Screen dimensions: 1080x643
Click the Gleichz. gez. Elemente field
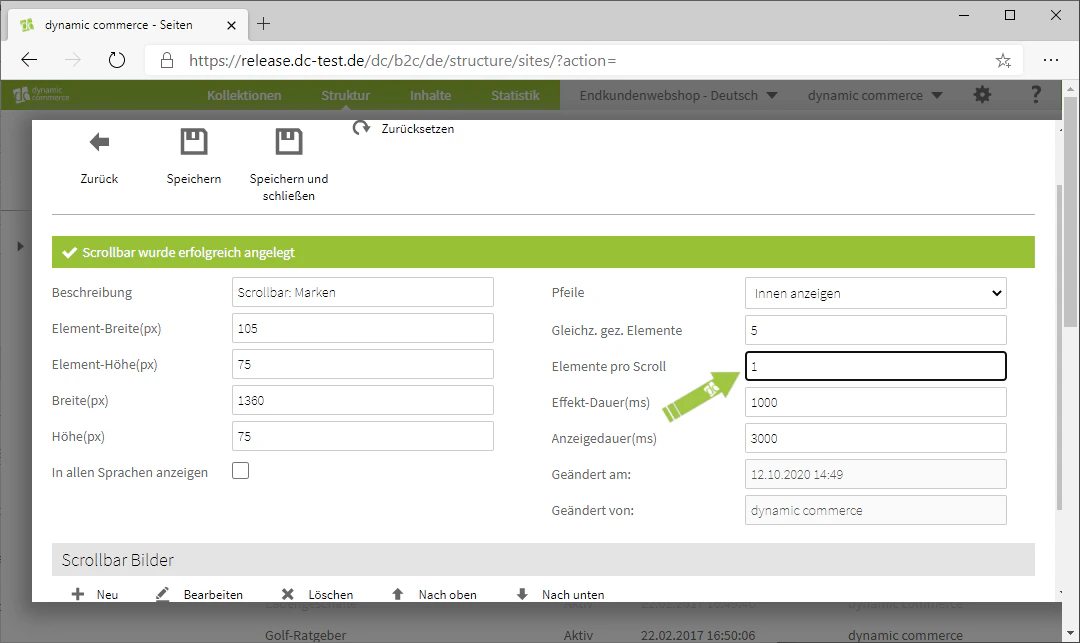875,330
